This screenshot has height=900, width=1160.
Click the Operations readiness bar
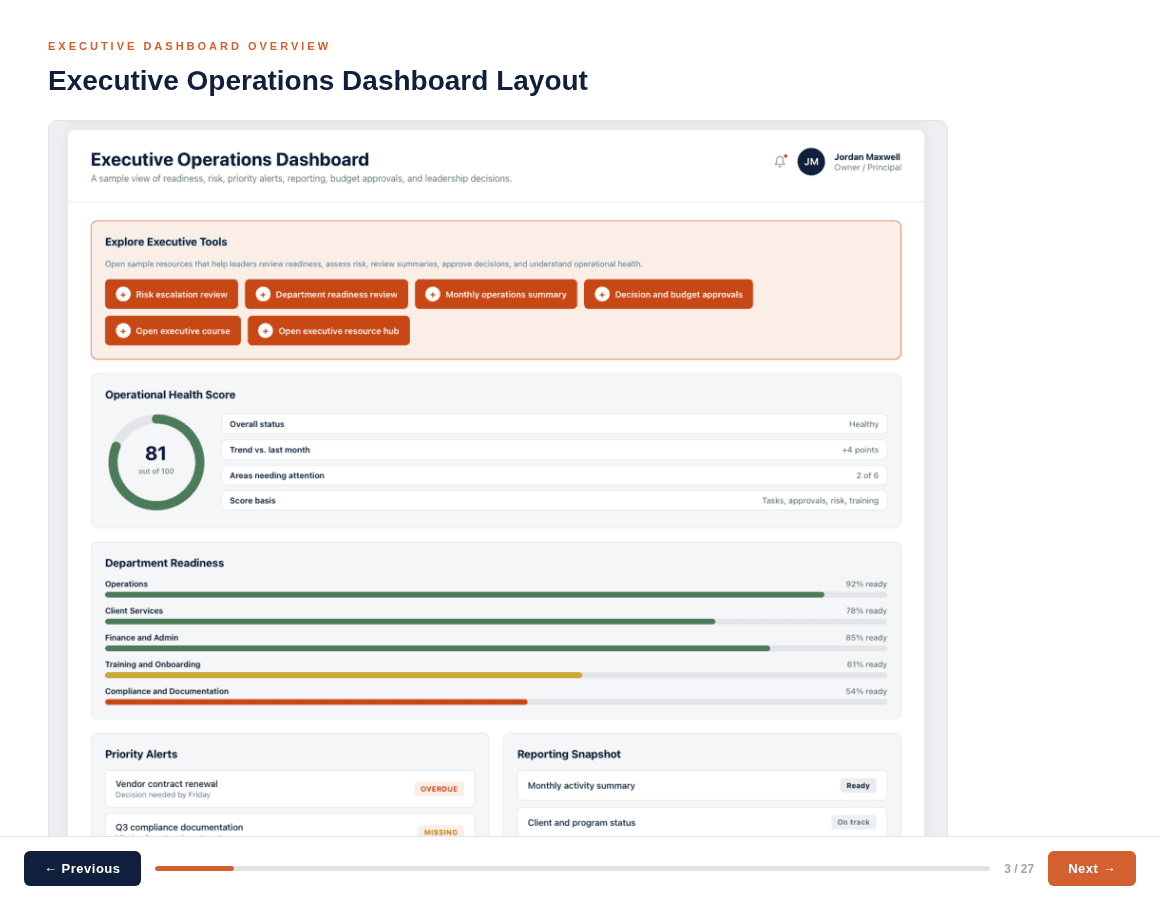click(496, 595)
